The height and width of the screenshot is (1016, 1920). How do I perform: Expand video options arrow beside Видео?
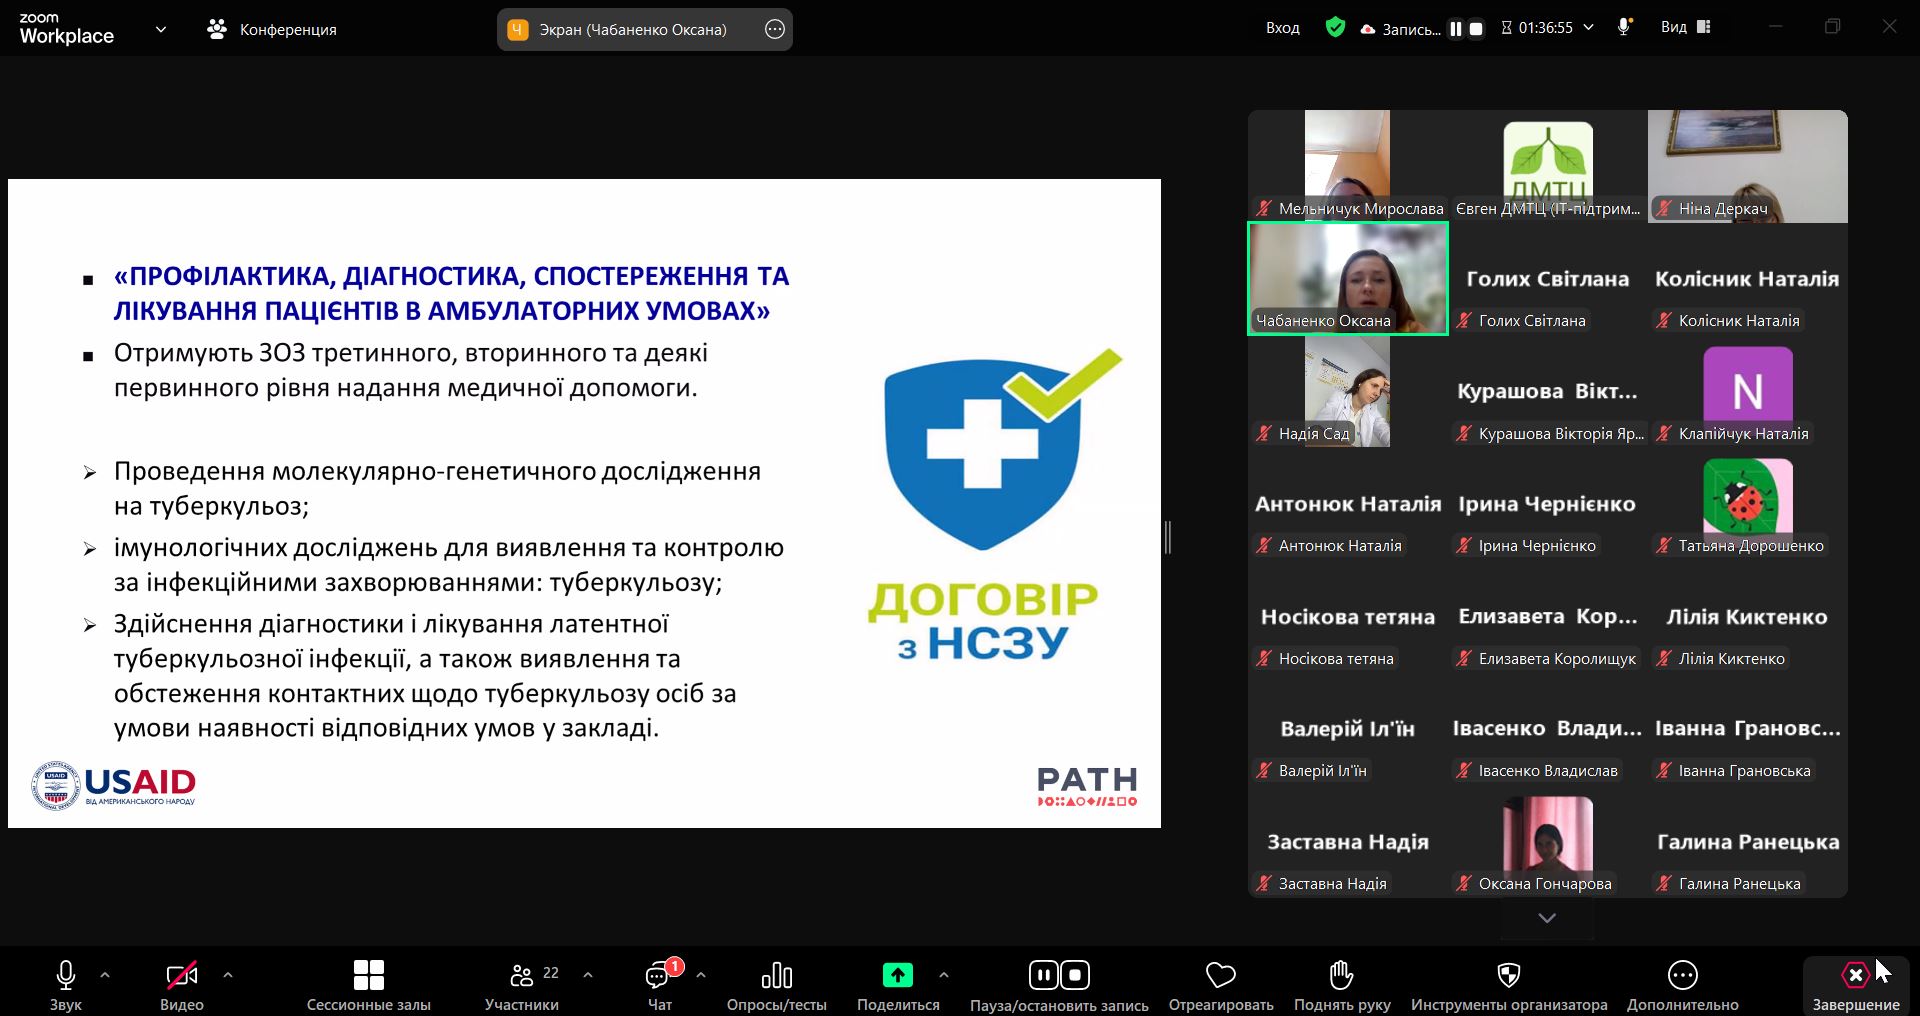pyautogui.click(x=228, y=974)
